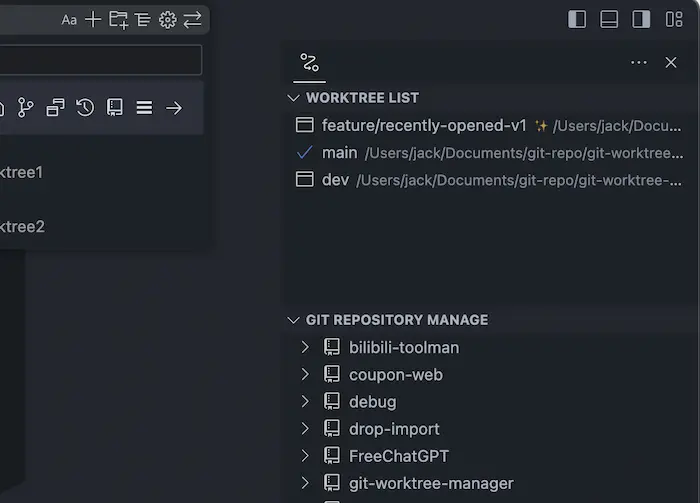The height and width of the screenshot is (503, 700).
Task: Click the git branch icon
Action: pos(26,107)
